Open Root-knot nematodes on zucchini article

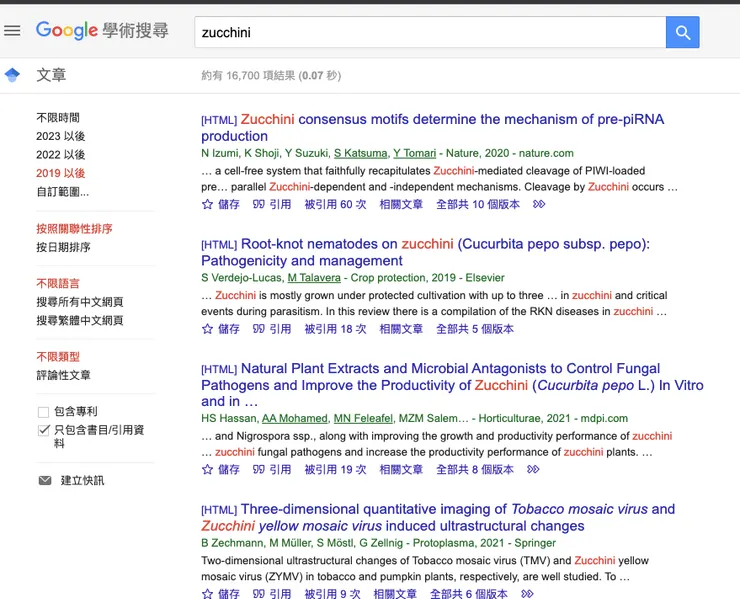[426, 252]
